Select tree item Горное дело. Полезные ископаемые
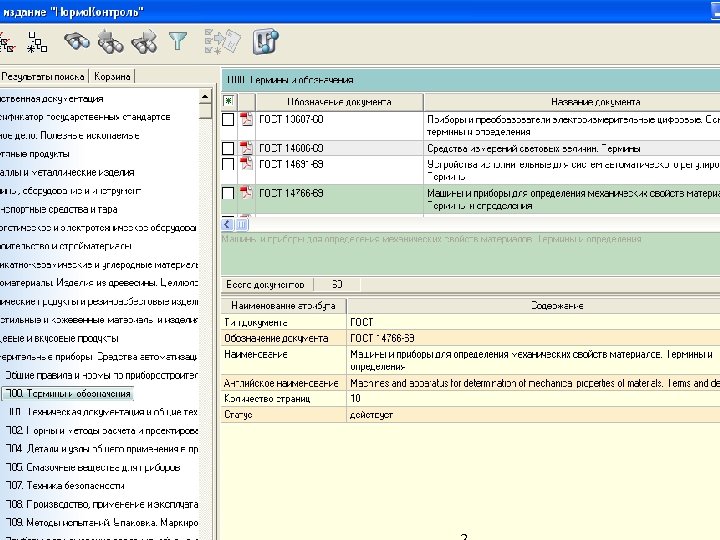Viewport: 720px width, 540px height. [70, 135]
